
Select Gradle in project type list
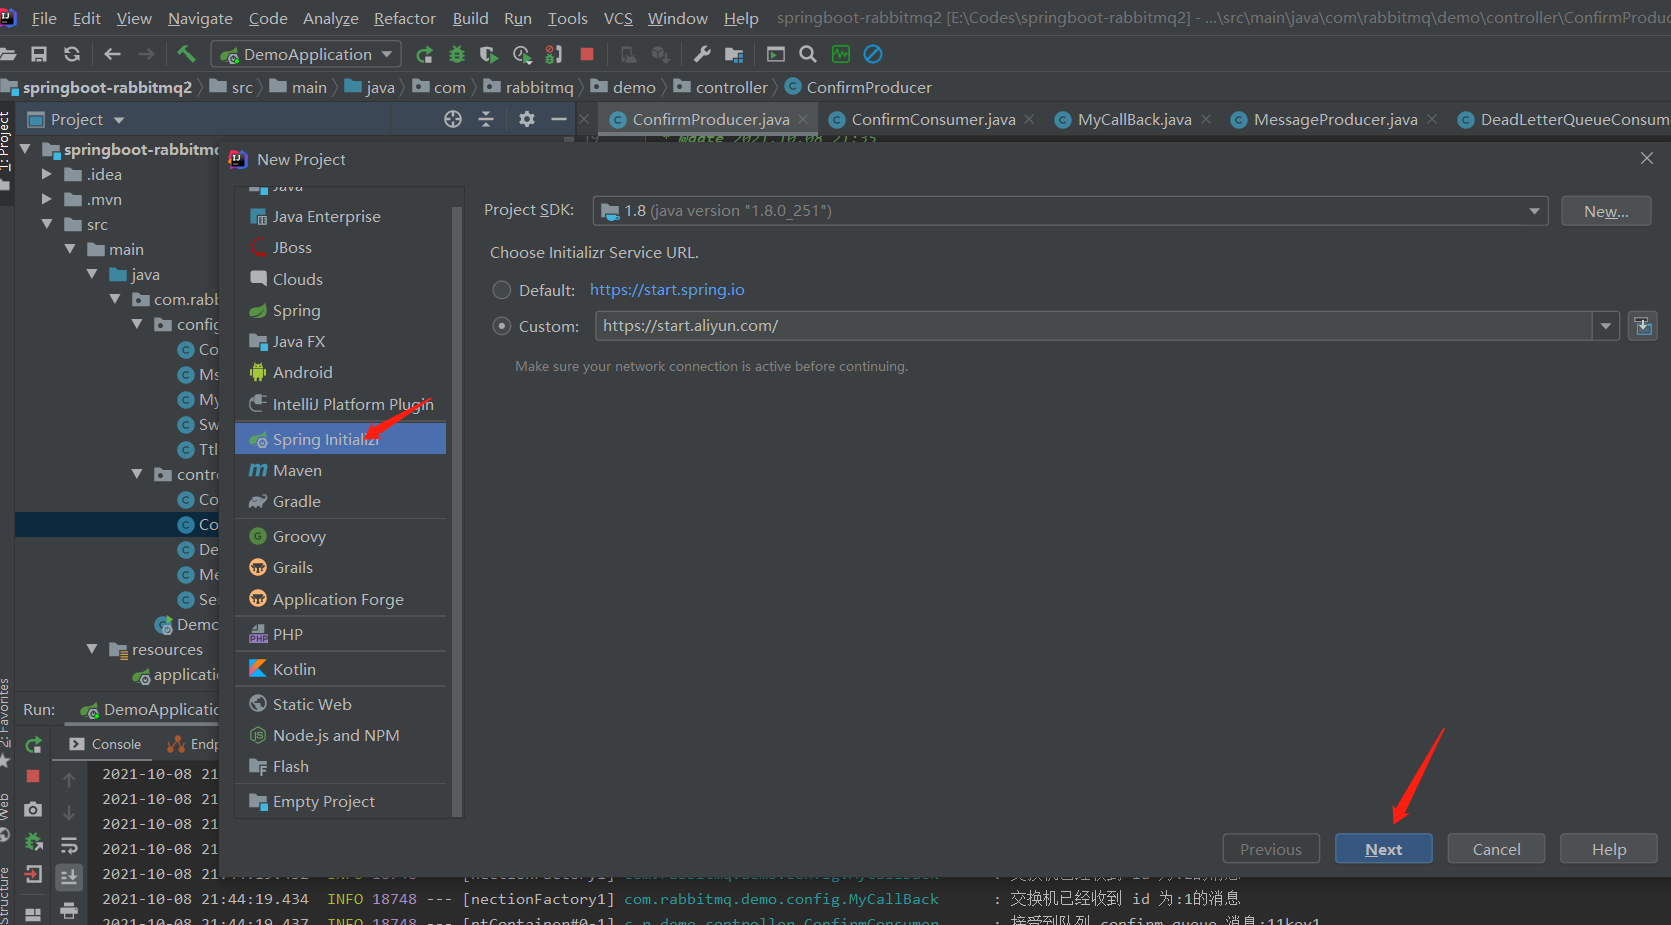coord(340,501)
